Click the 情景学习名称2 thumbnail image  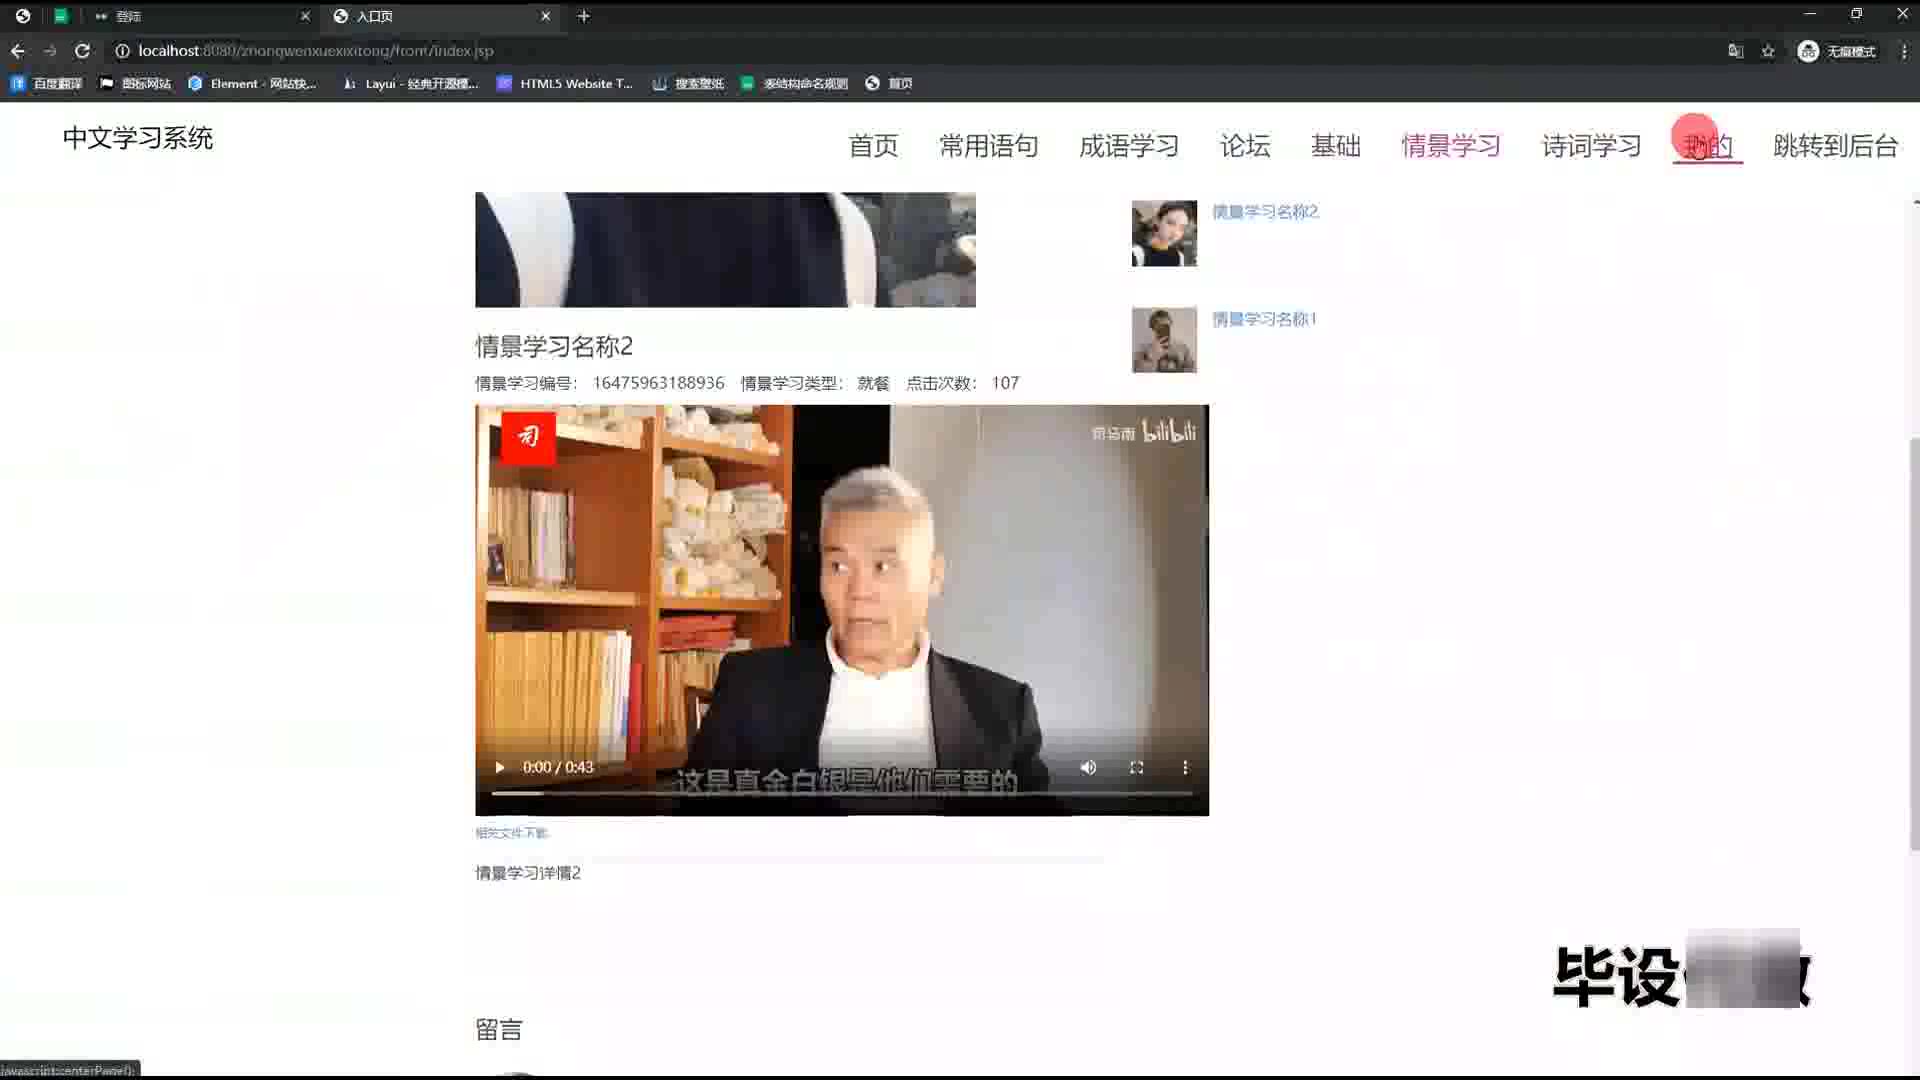1164,233
